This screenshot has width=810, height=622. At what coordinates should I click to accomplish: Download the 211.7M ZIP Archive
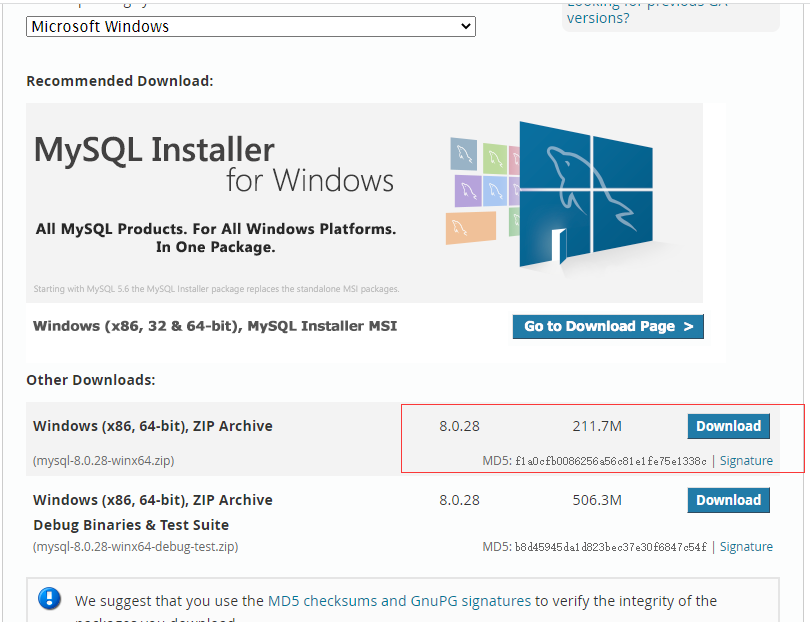coord(728,426)
